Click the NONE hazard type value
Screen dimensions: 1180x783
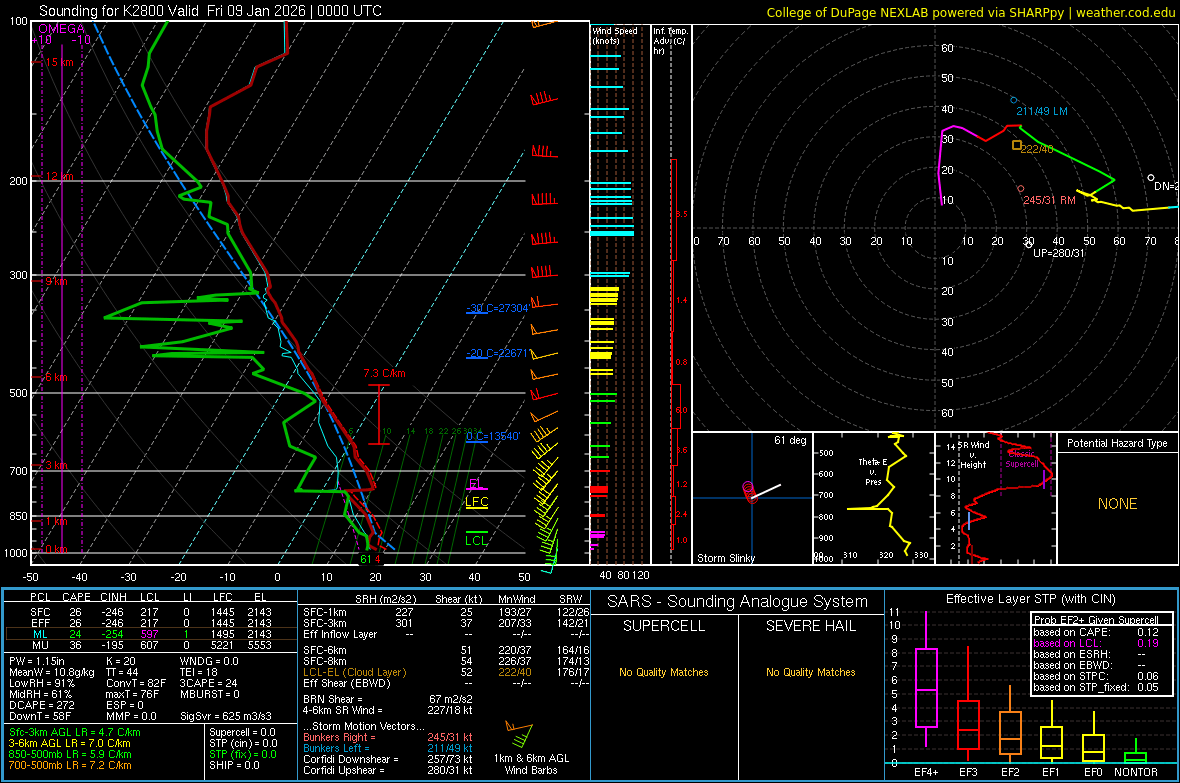(x=1117, y=504)
